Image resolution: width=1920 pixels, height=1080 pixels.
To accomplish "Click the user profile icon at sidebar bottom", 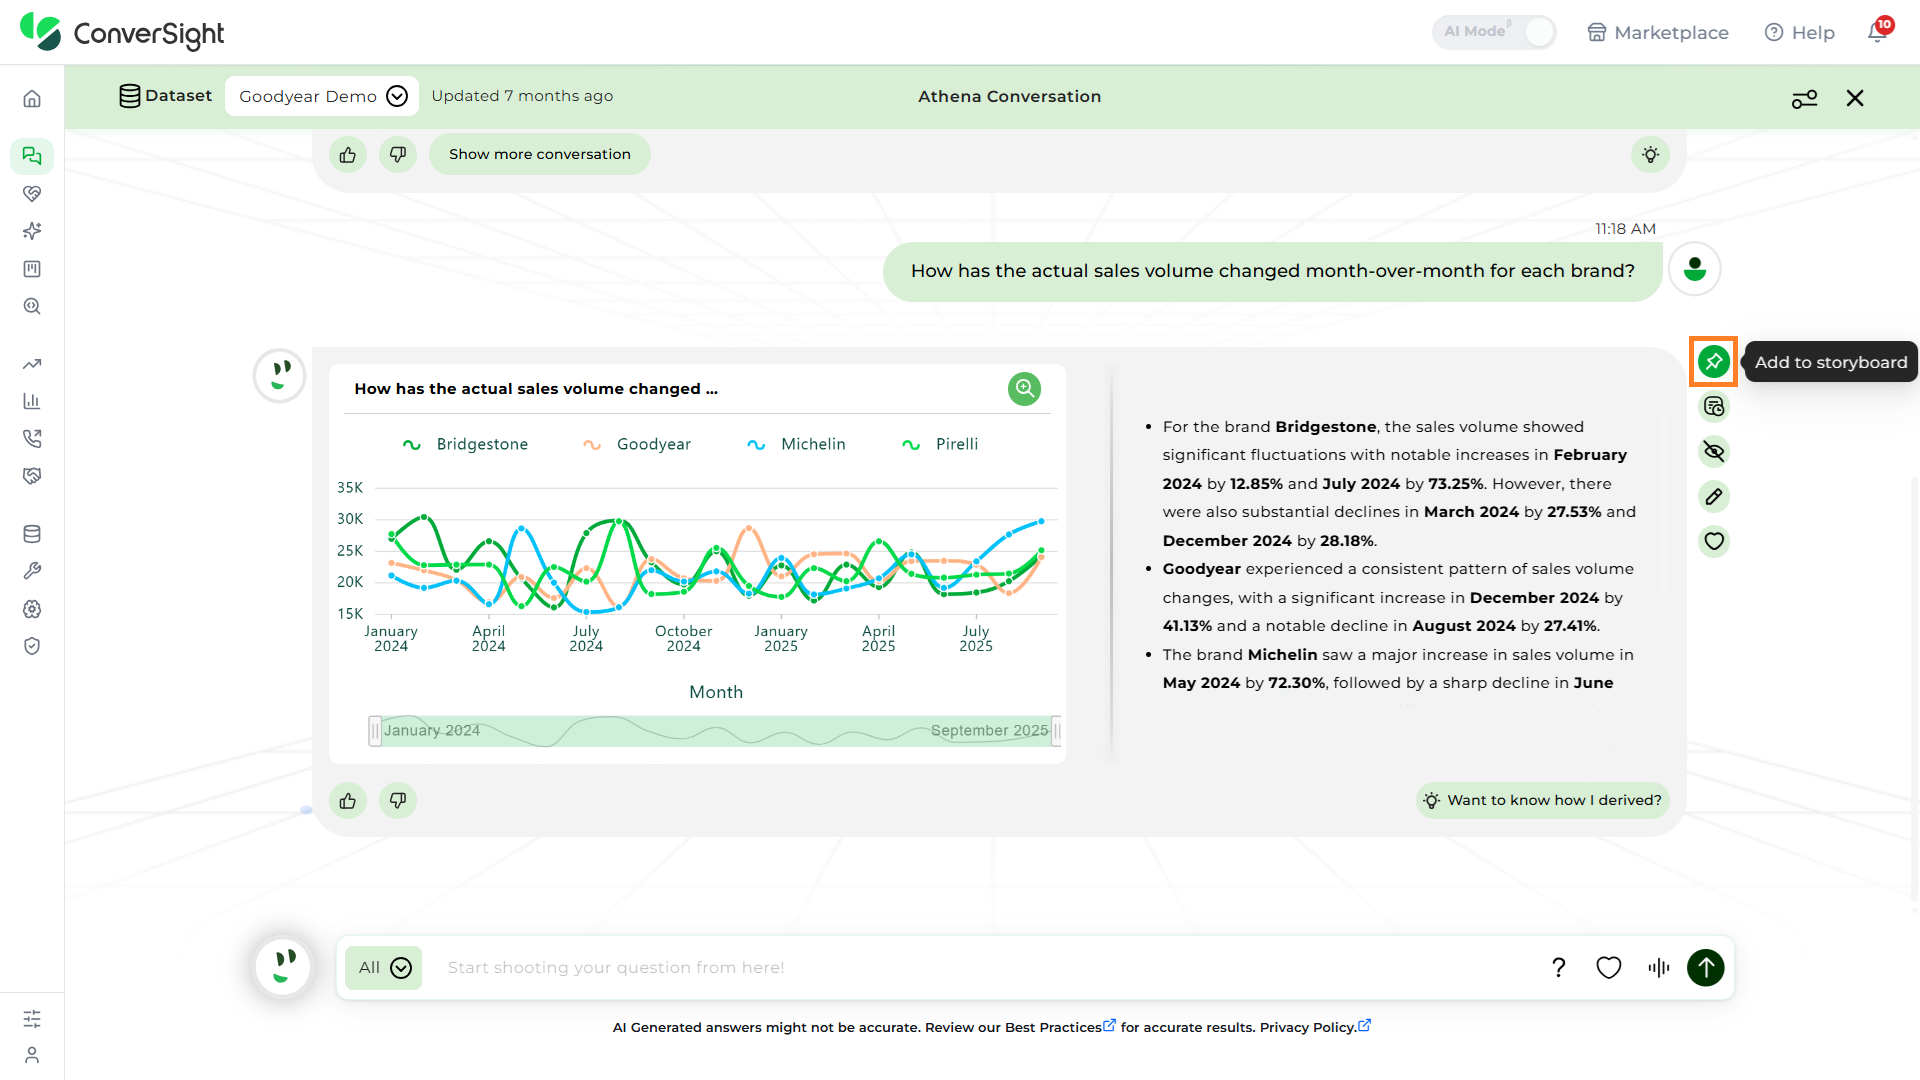I will pyautogui.click(x=32, y=1055).
